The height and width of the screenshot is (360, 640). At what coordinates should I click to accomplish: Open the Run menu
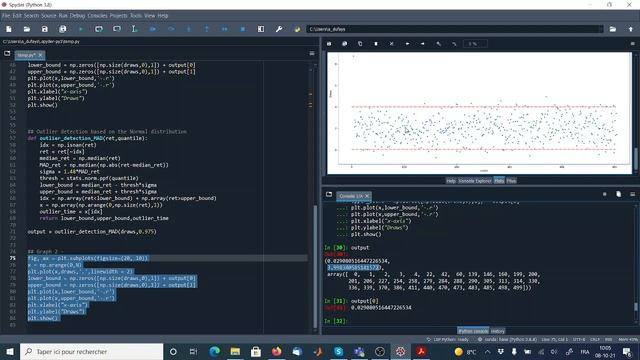63,16
